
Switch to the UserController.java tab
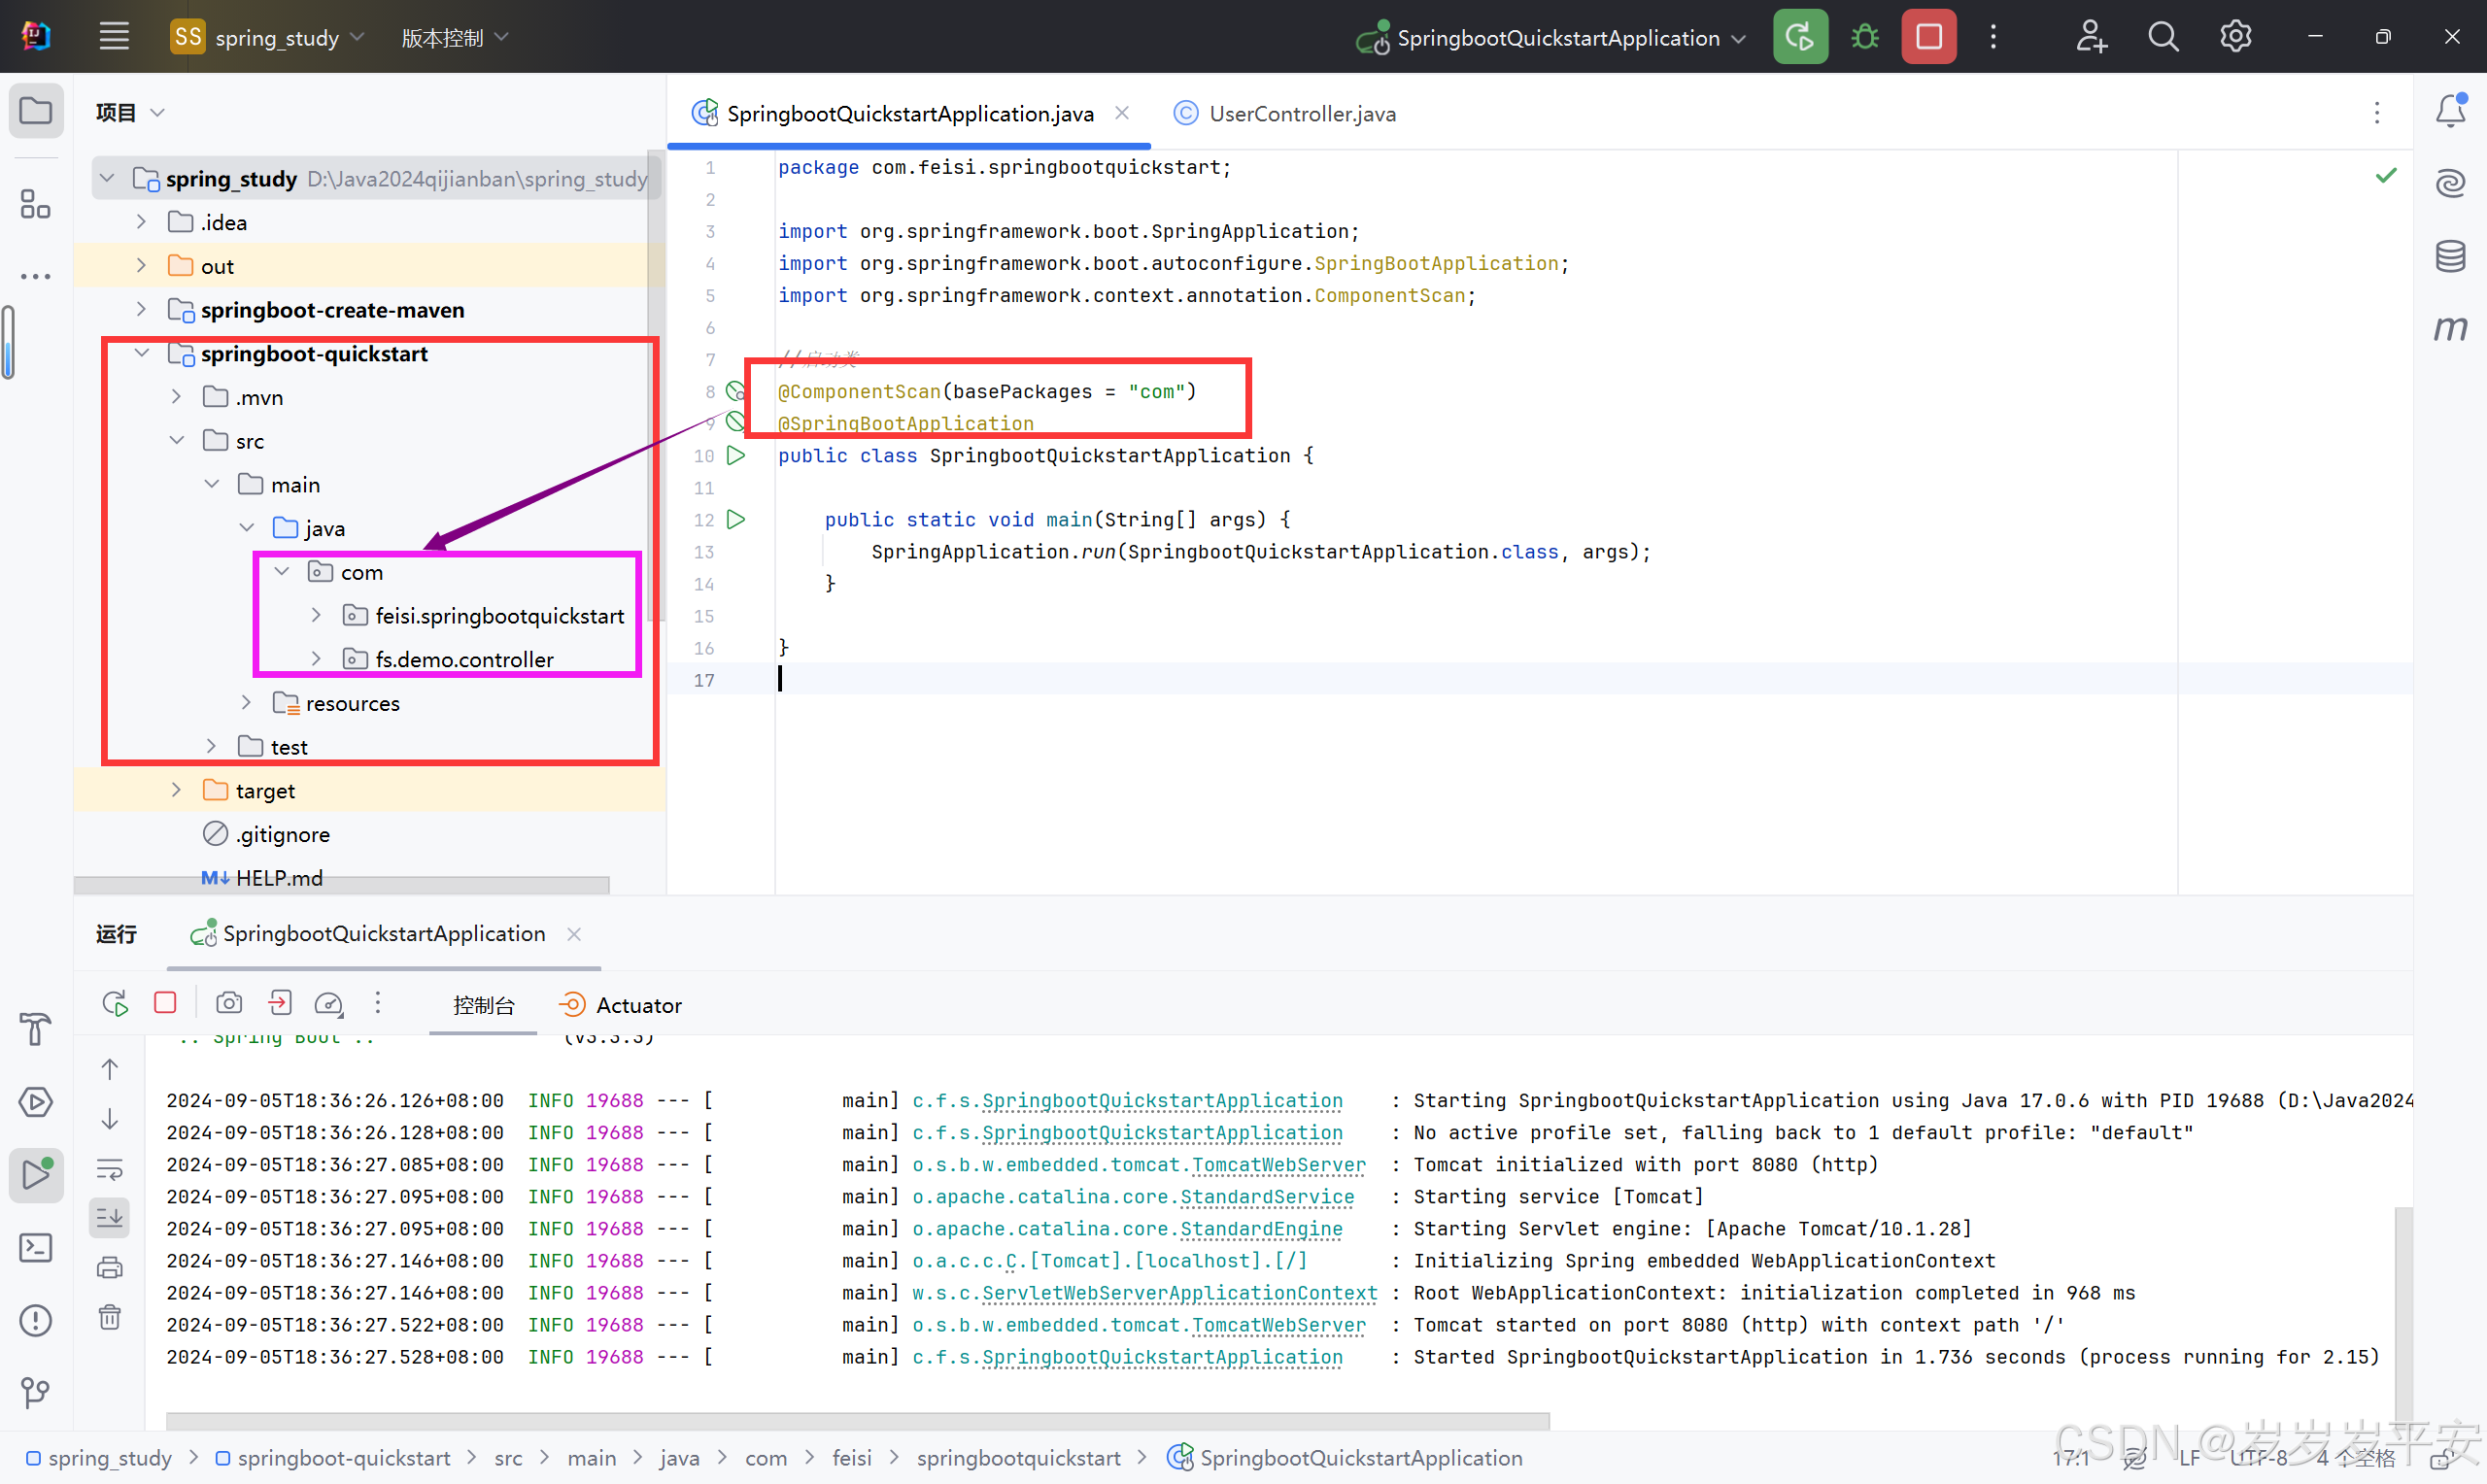pos(1284,113)
